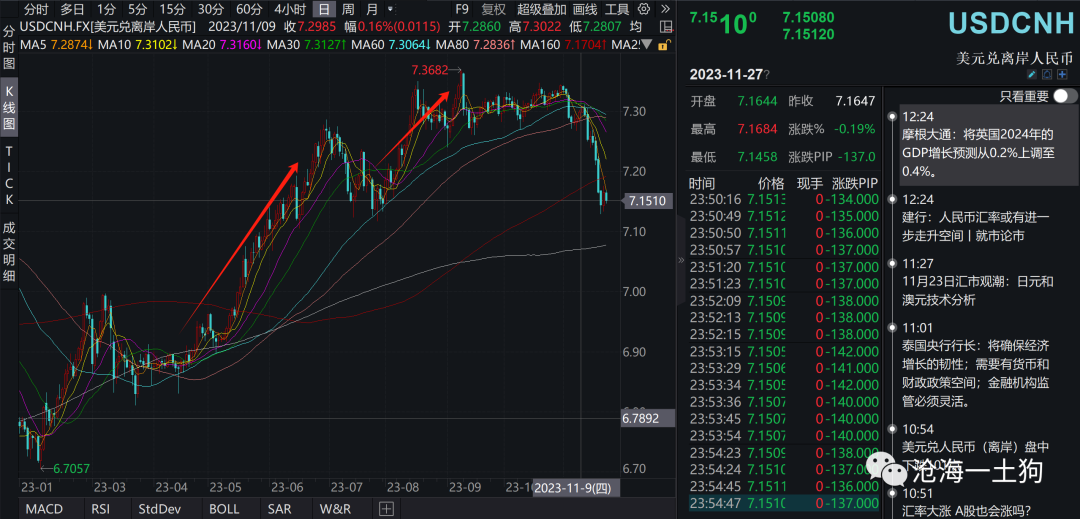Viewport: 1080px width, 519px height.
Task: Select the 周 weekly chart period
Action: click(x=349, y=9)
